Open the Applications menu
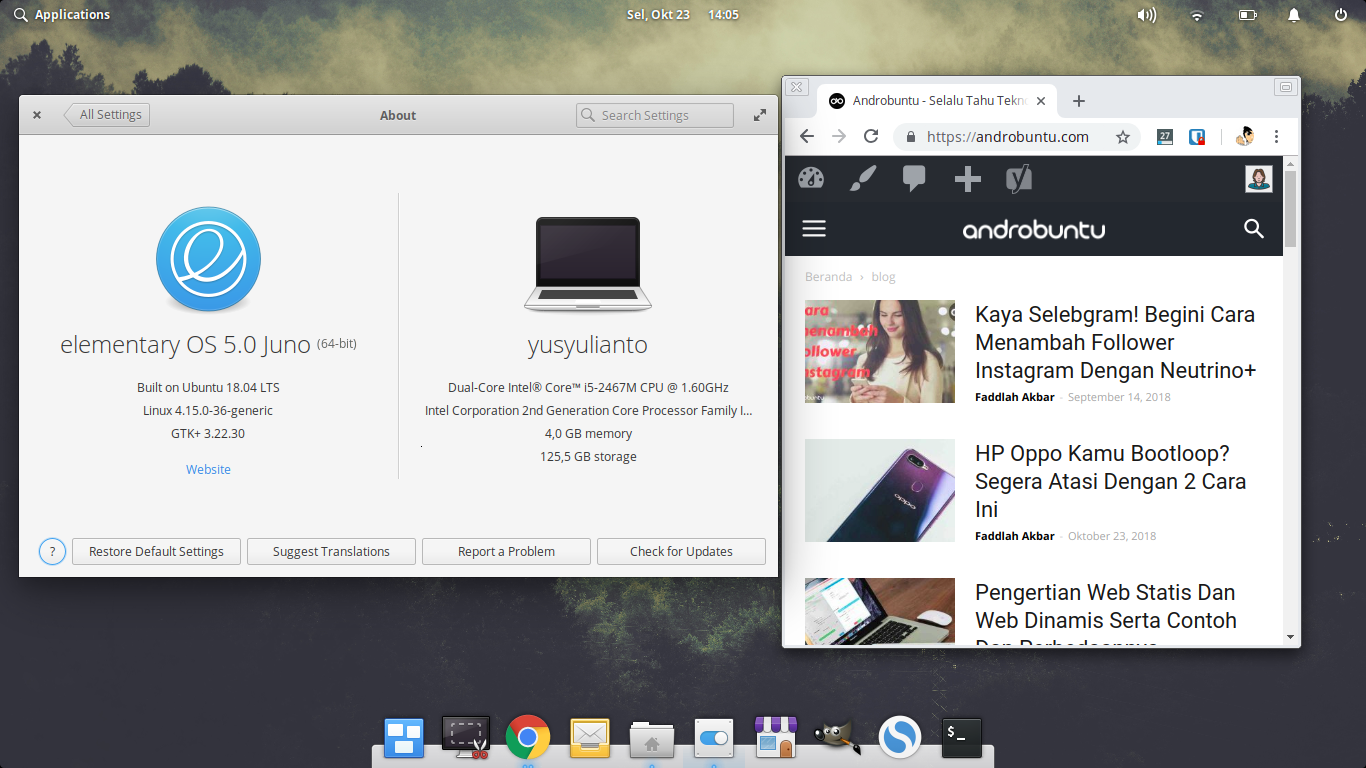 62,14
